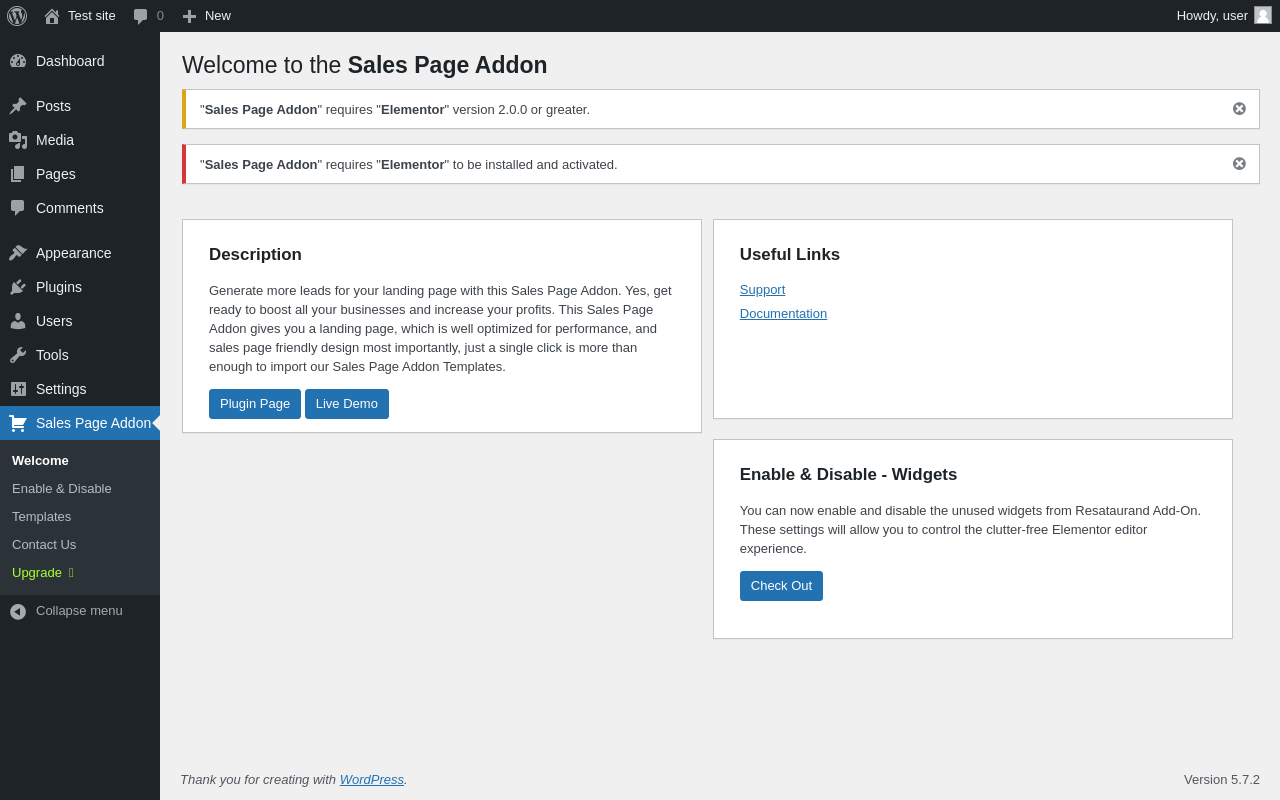This screenshot has height=800, width=1280.
Task: Click the WordPress logo icon
Action: pos(17,16)
